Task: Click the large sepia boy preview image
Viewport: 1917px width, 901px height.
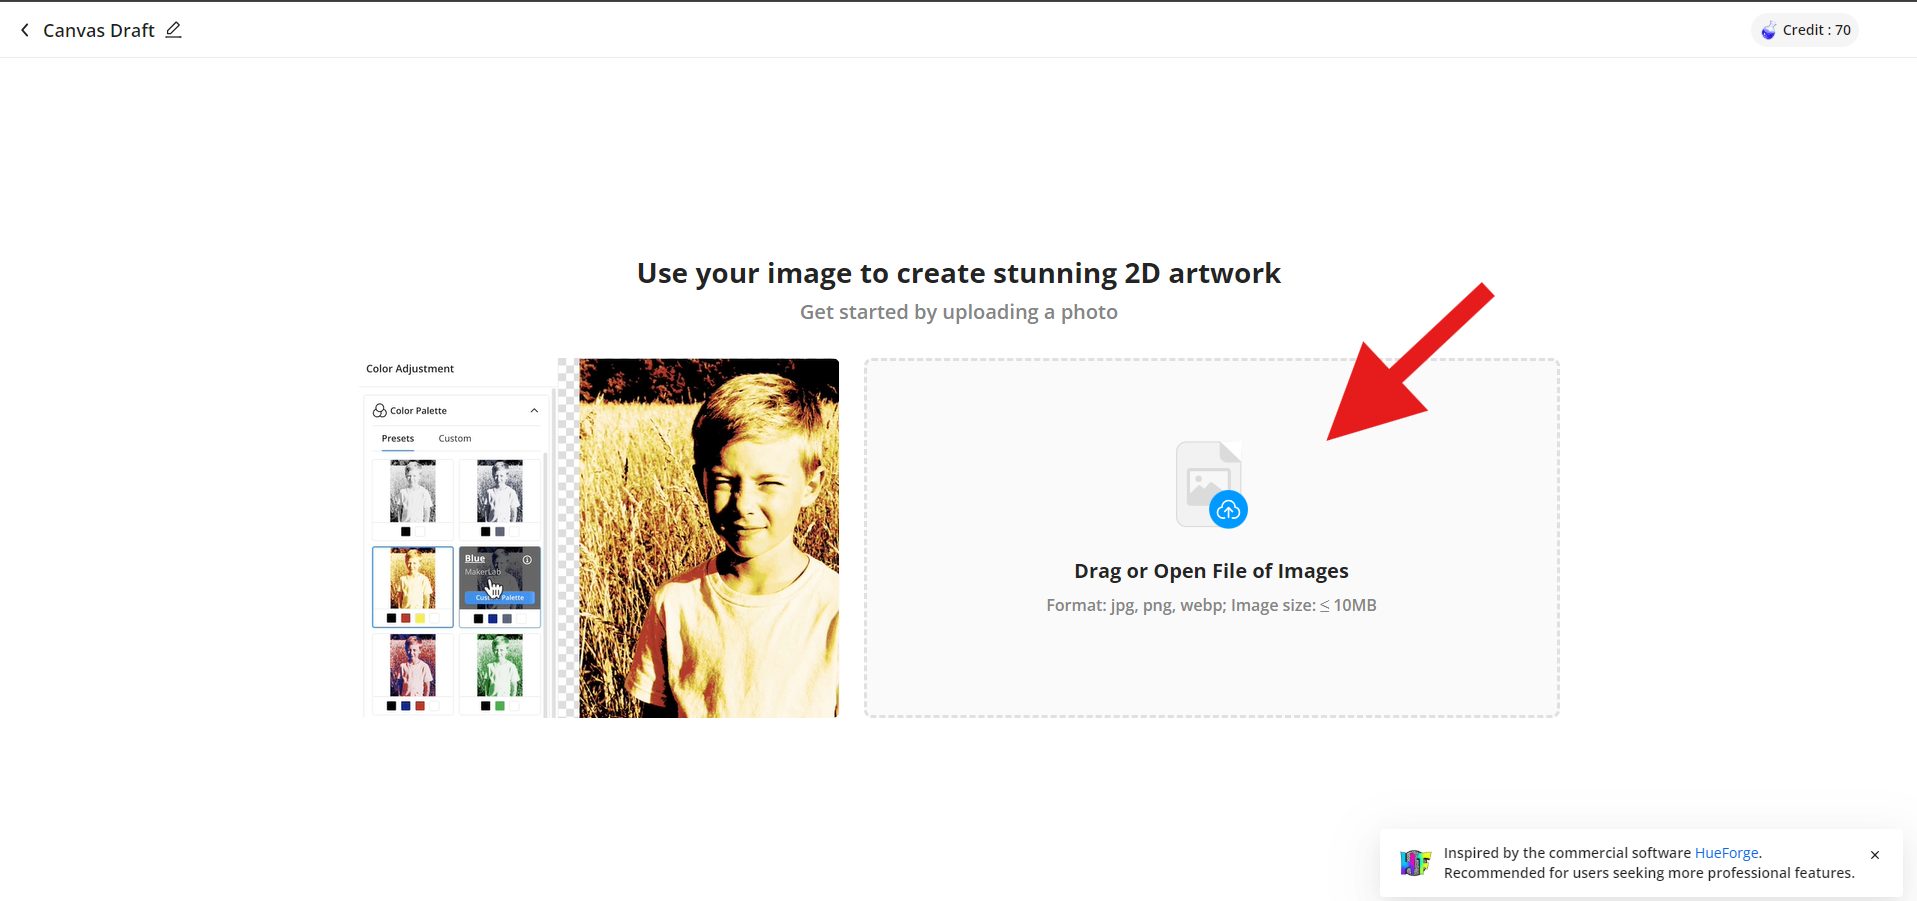Action: 708,538
